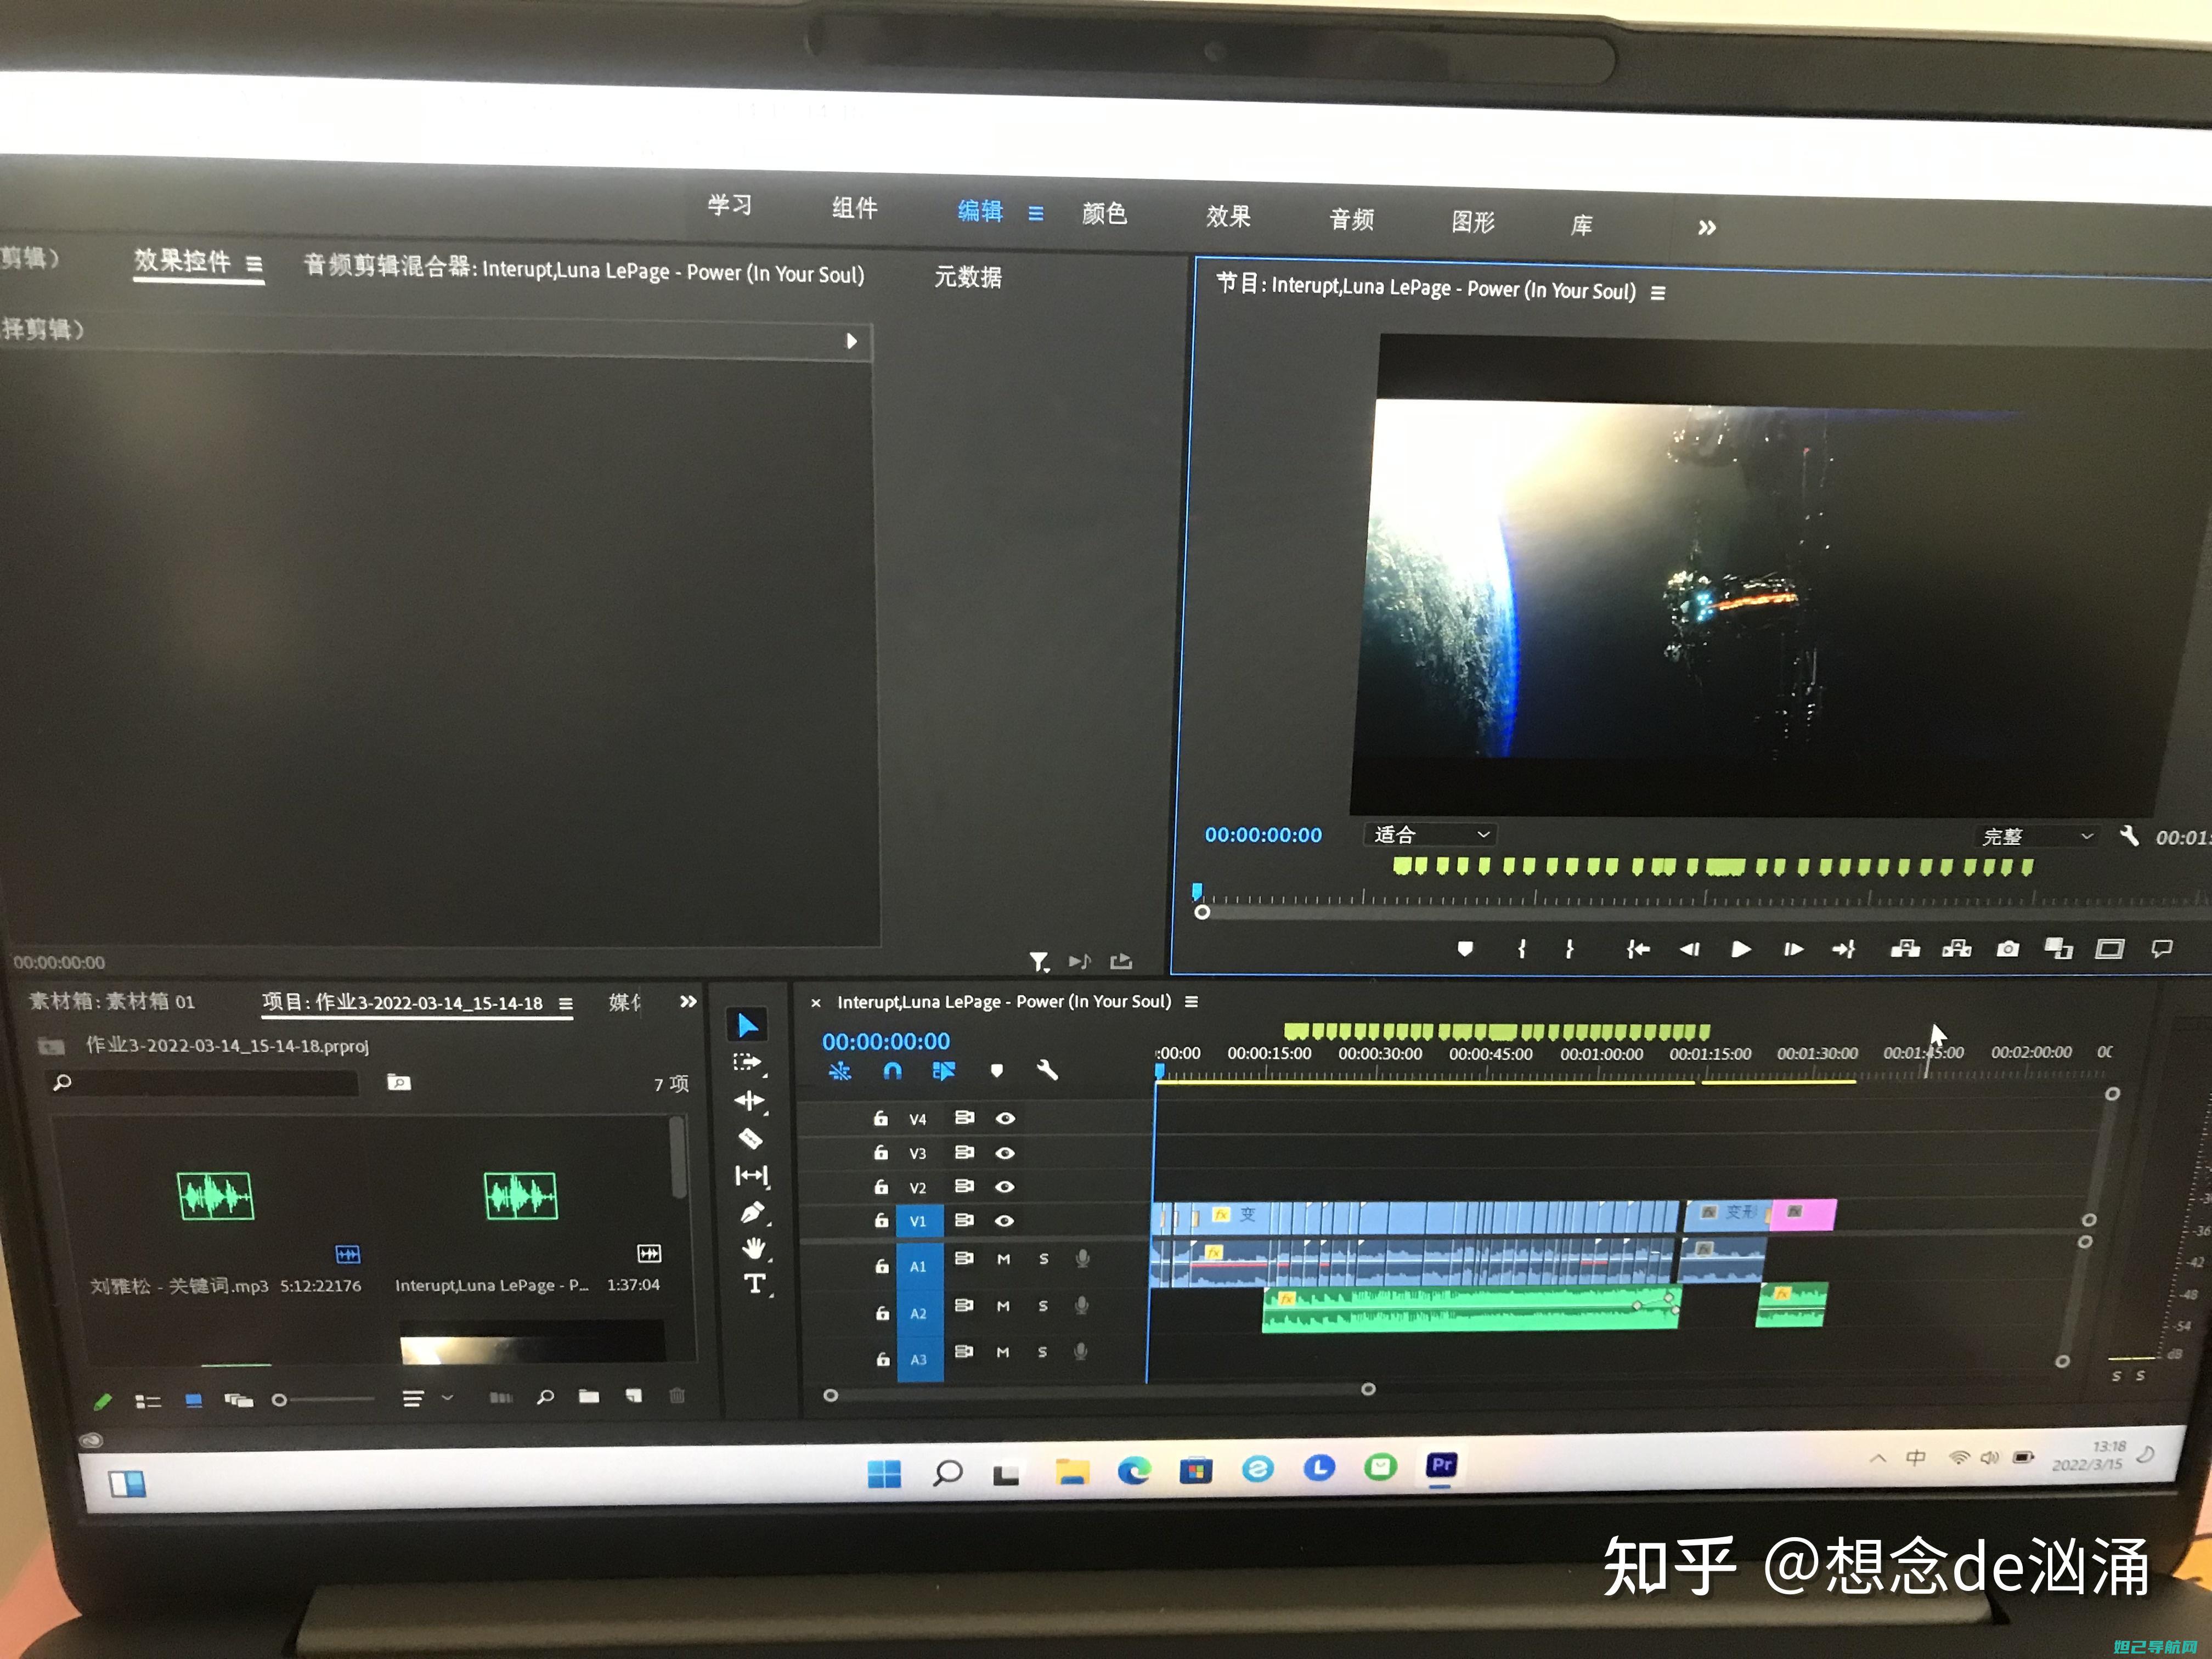Screen dimensions: 2212x1659
Task: Export frame with camera icon
Action: click(2007, 949)
